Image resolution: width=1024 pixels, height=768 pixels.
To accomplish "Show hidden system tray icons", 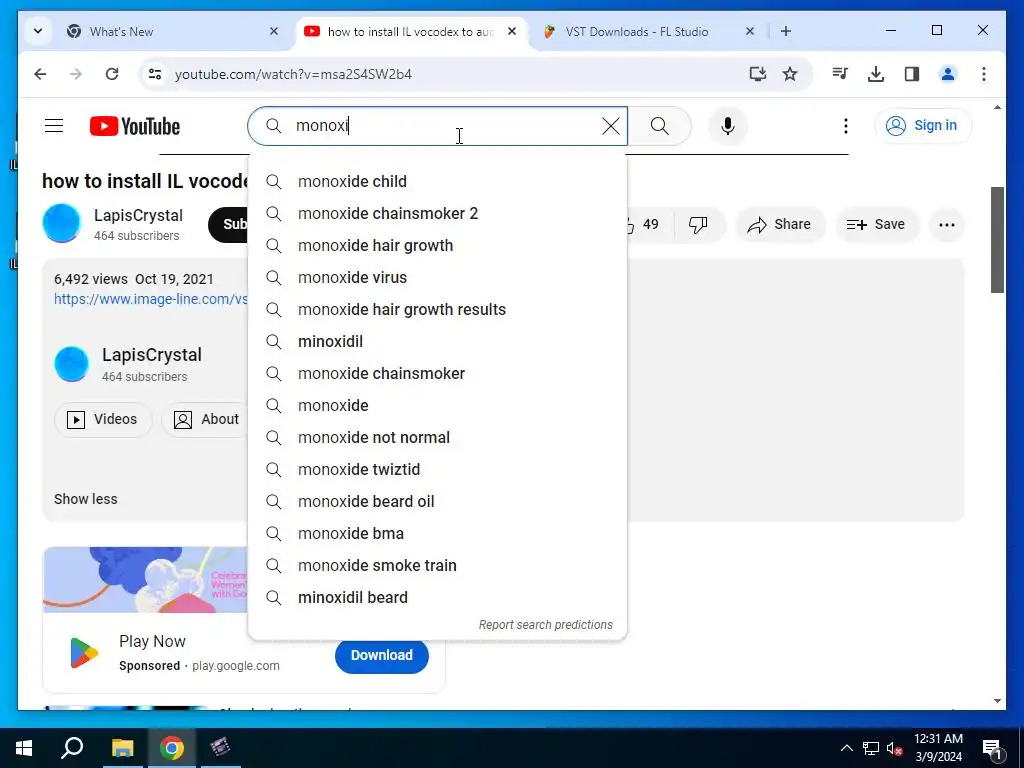I will click(x=846, y=748).
